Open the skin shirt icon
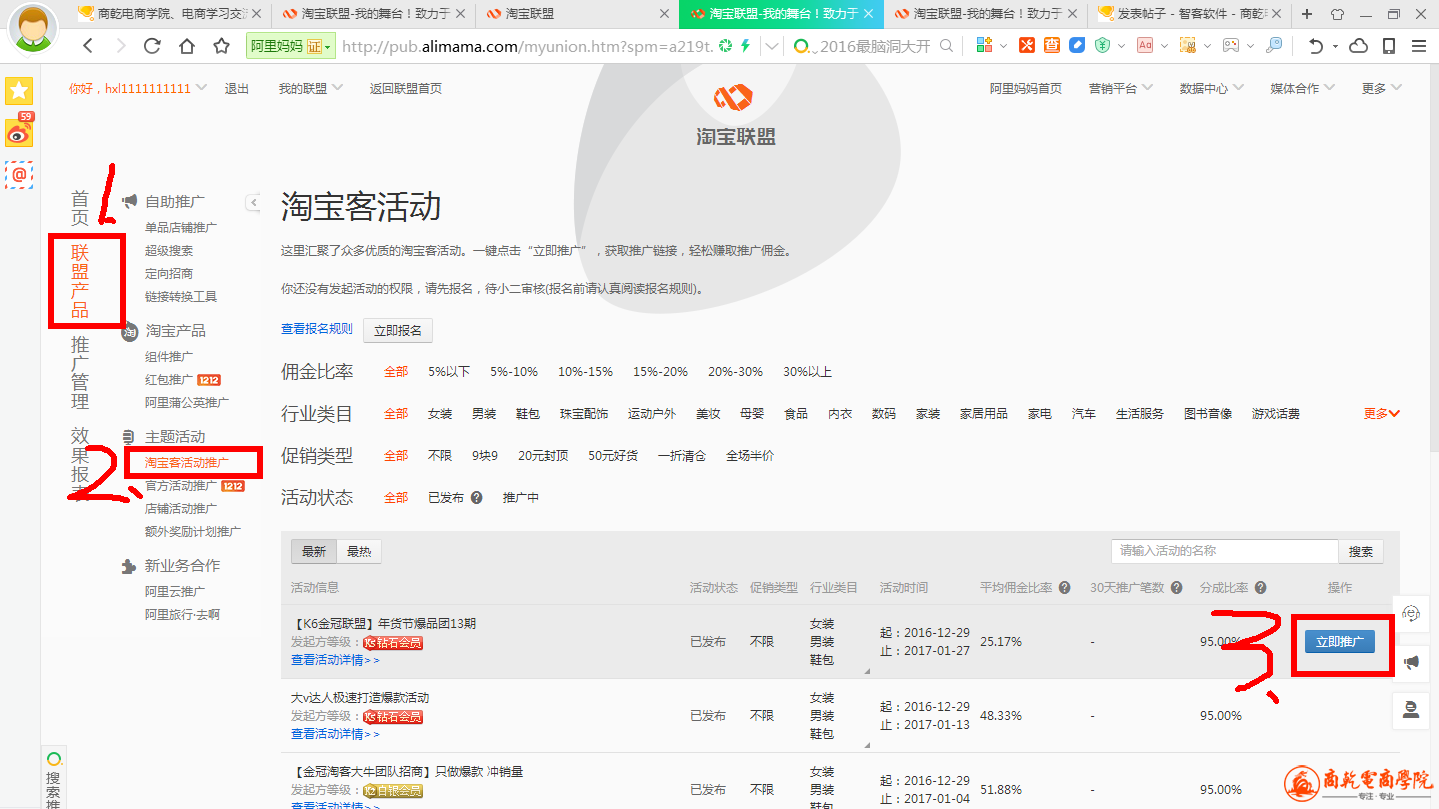 click(x=1338, y=14)
